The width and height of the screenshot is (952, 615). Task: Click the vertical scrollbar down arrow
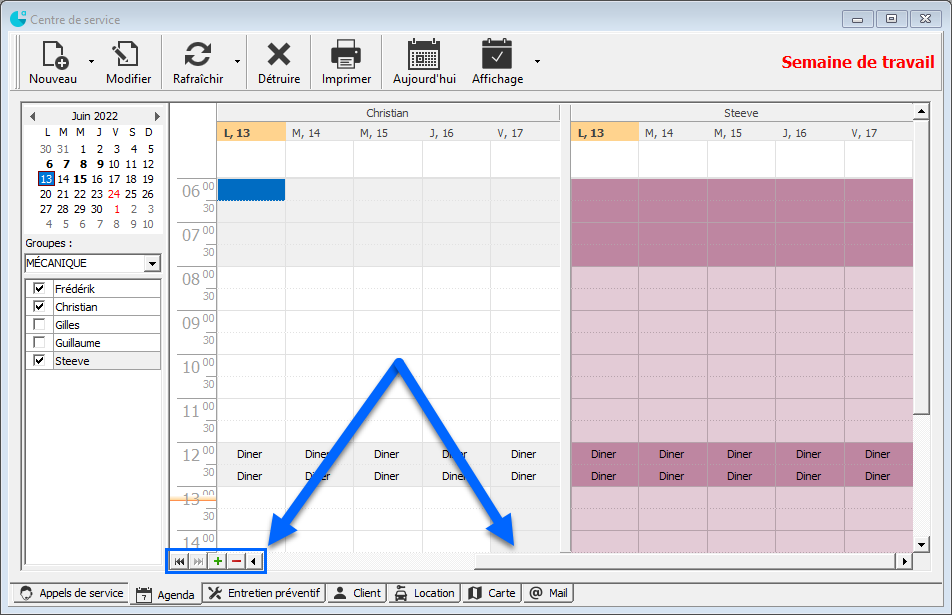point(922,544)
